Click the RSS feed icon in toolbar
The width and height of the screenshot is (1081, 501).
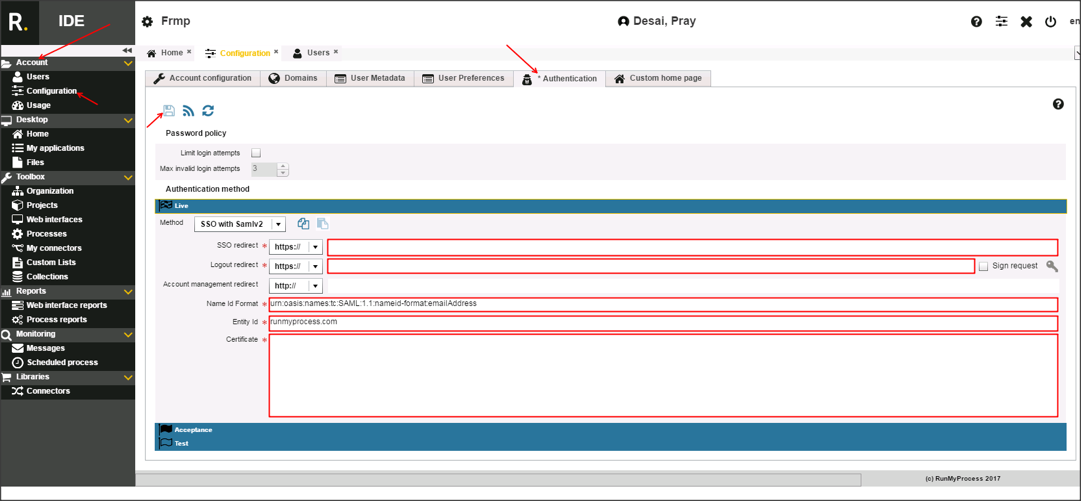click(x=188, y=111)
